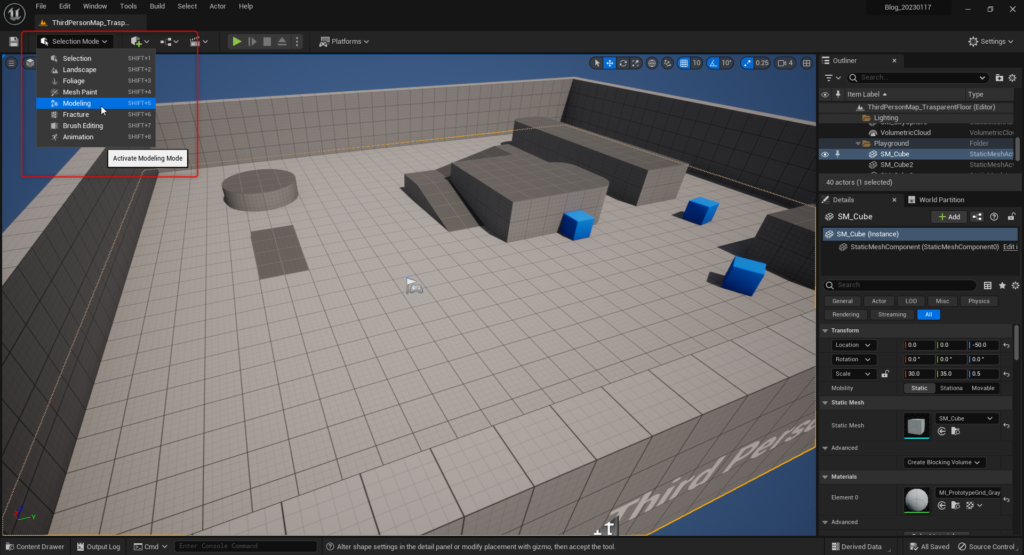This screenshot has width=1024, height=555.
Task: Open the Settings dropdown
Action: tap(991, 41)
